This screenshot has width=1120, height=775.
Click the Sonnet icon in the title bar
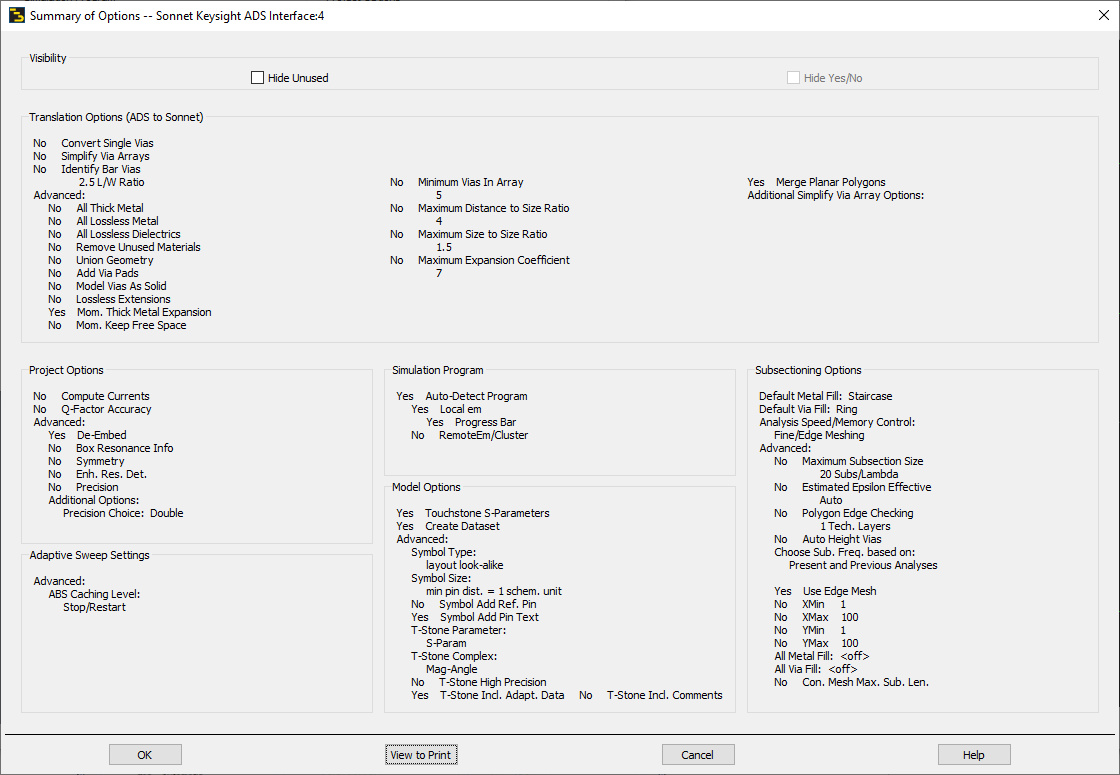[x=16, y=15]
